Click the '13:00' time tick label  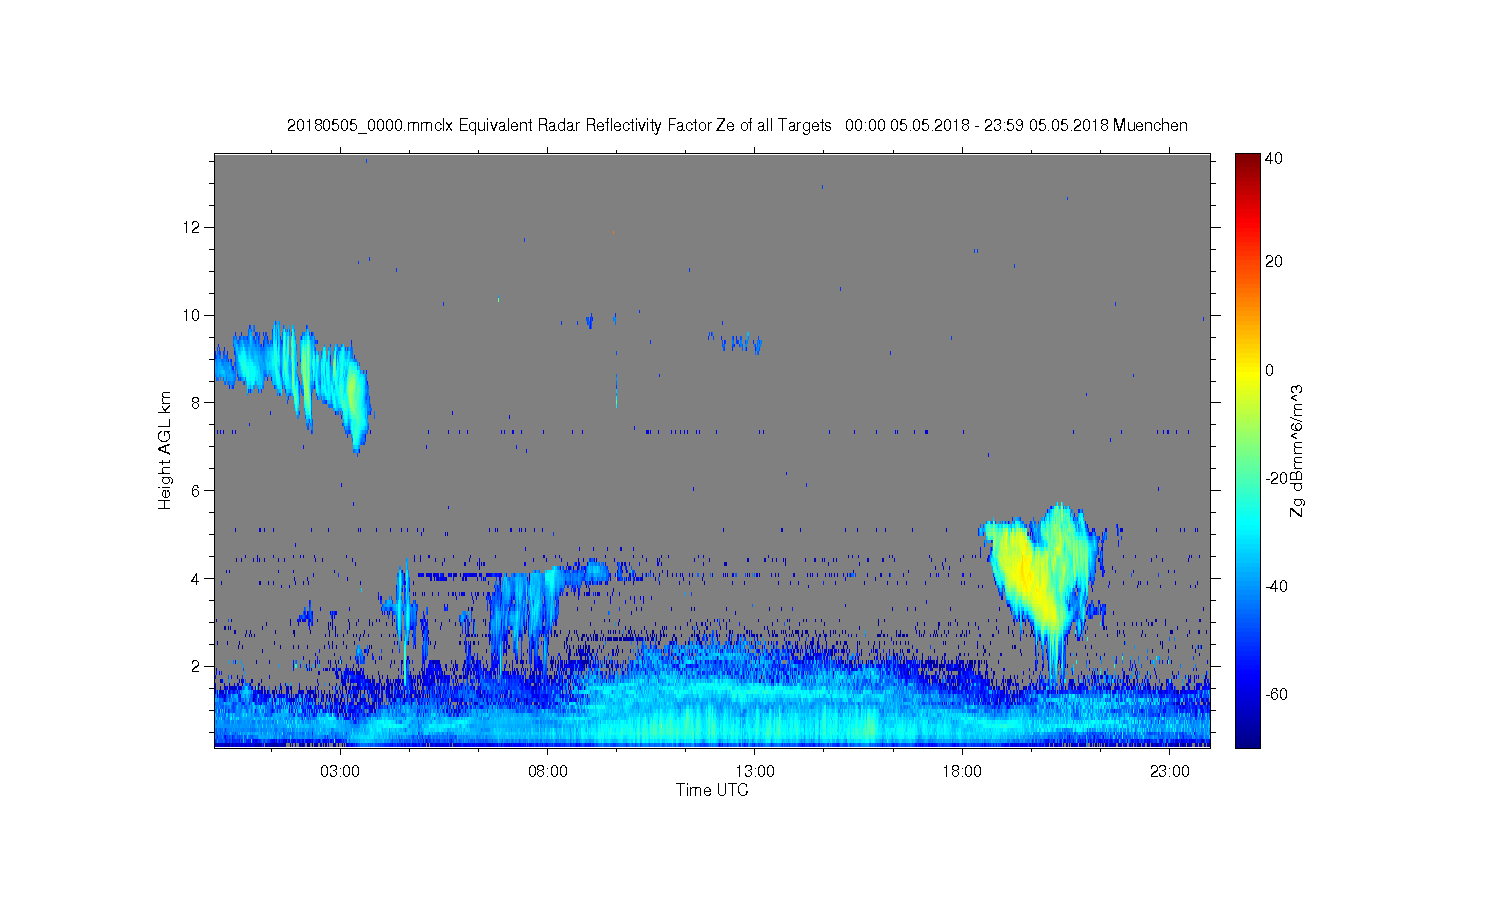pos(755,772)
